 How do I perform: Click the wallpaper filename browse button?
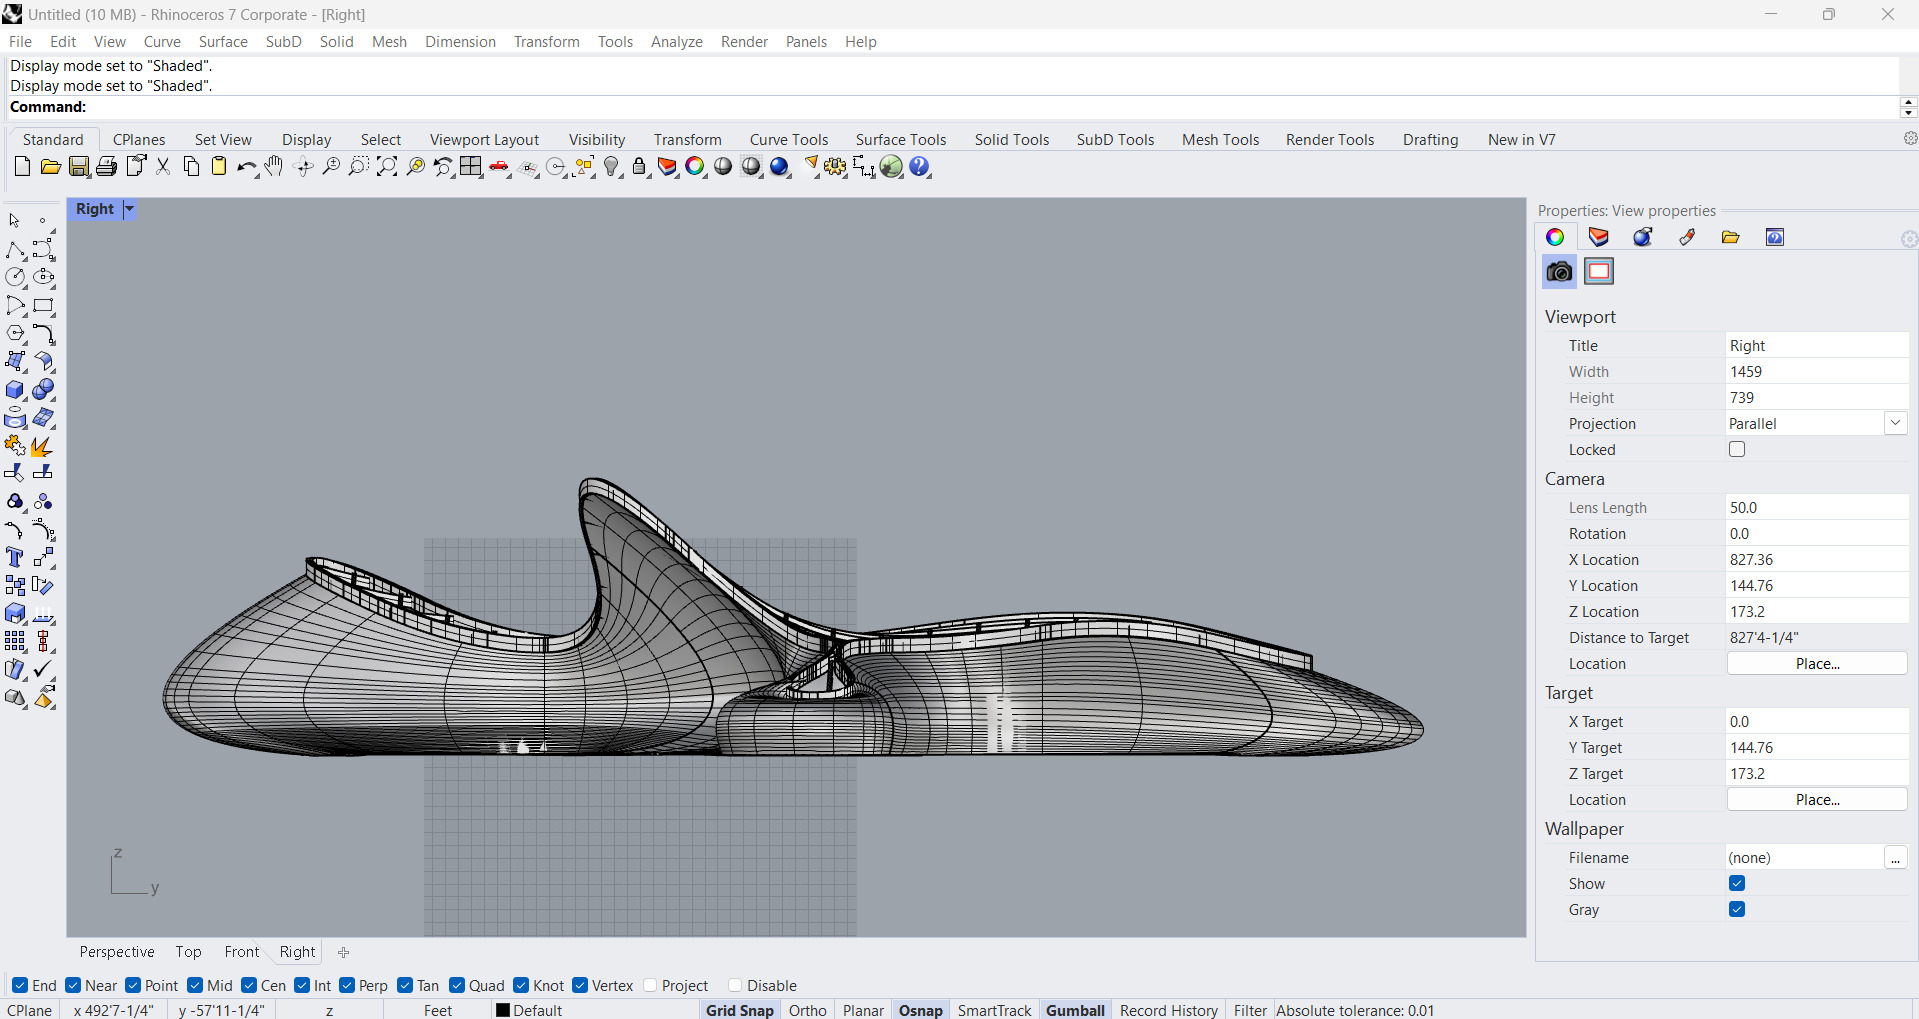click(x=1895, y=858)
